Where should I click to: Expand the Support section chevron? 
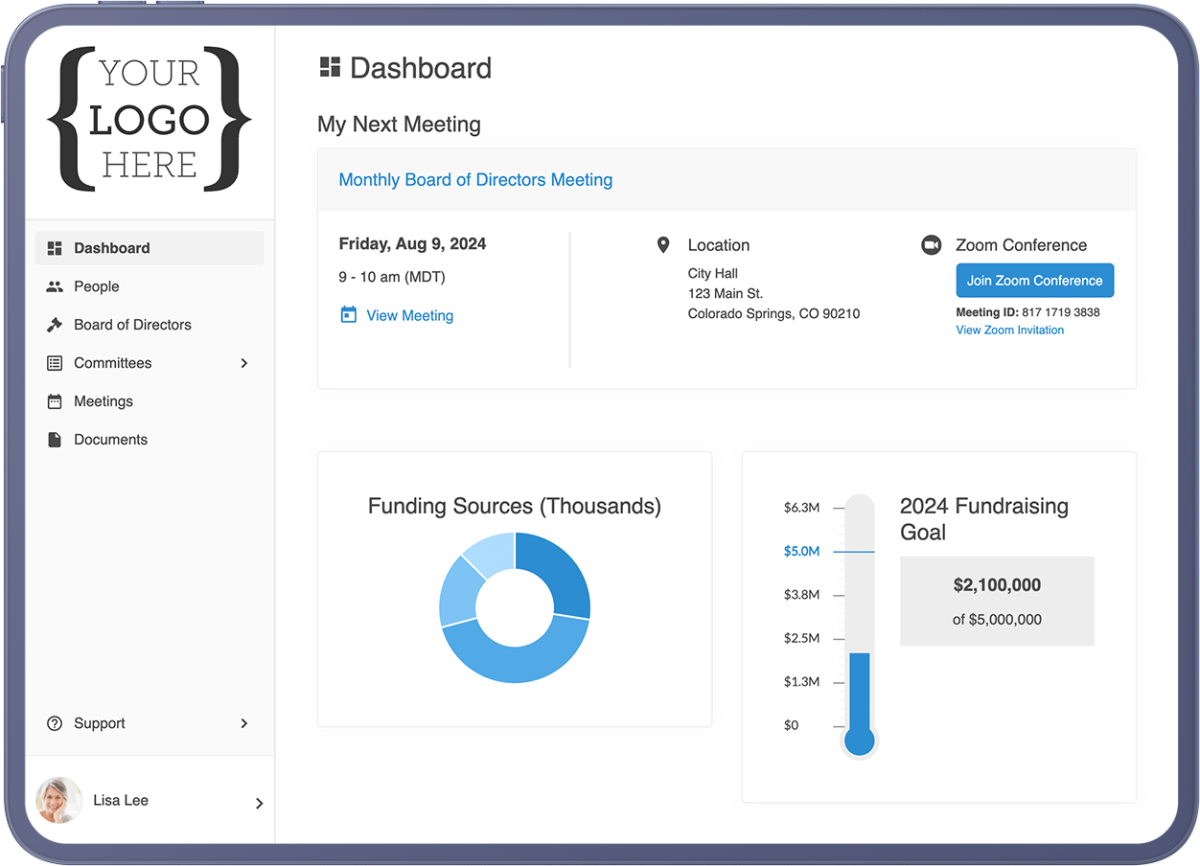click(244, 723)
